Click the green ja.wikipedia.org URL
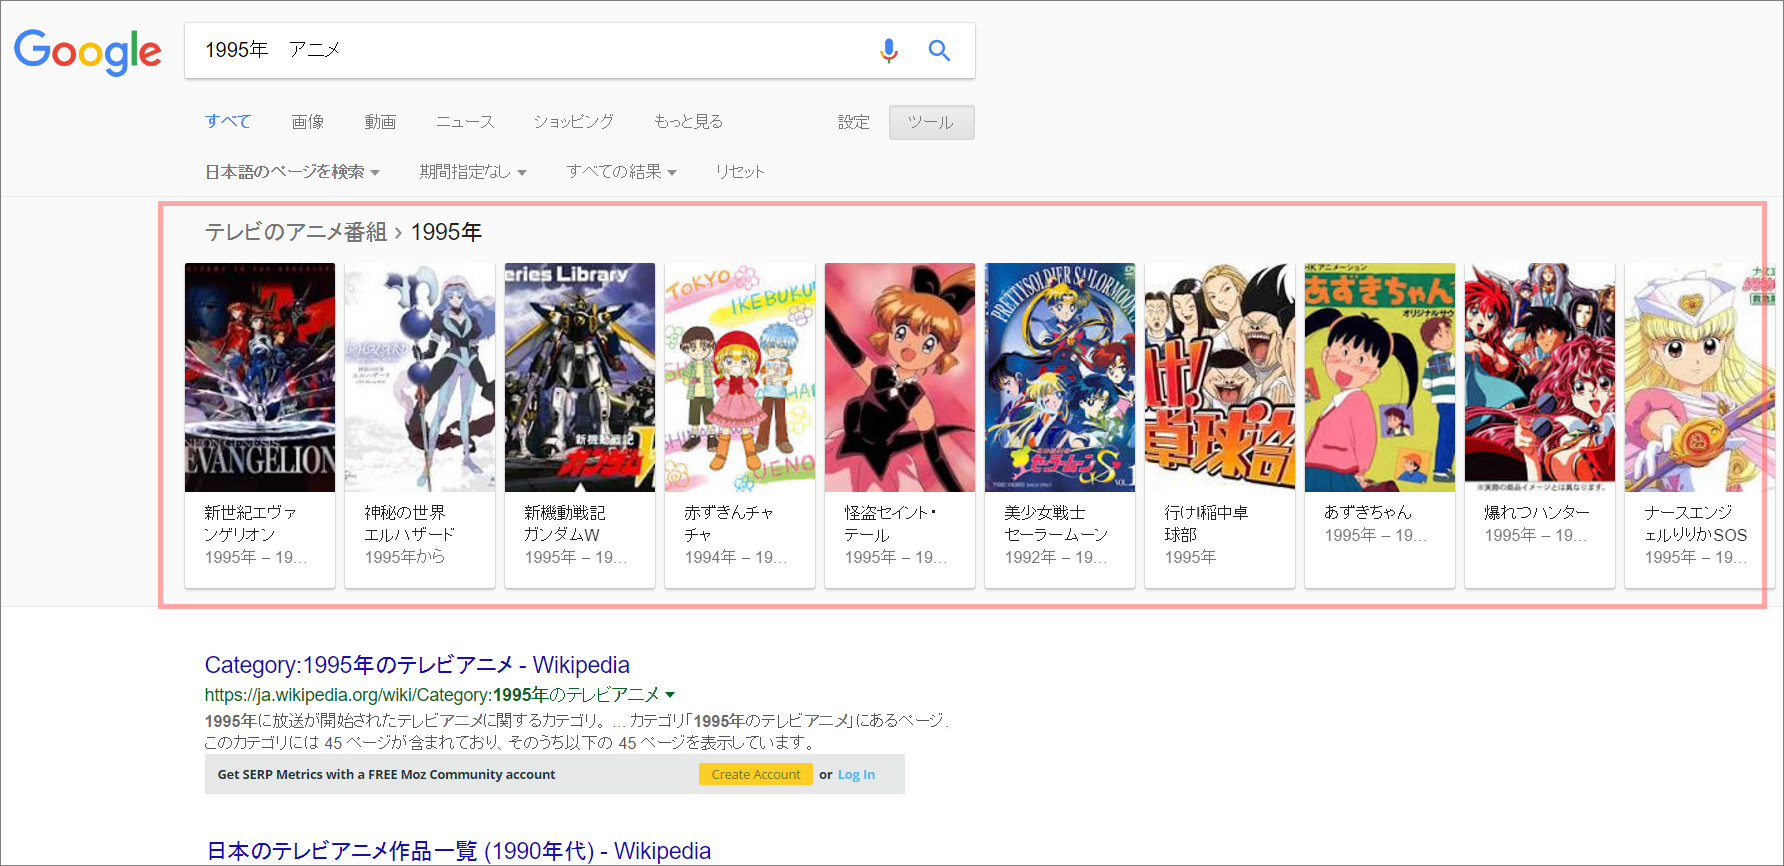Image resolution: width=1784 pixels, height=866 pixels. [432, 695]
